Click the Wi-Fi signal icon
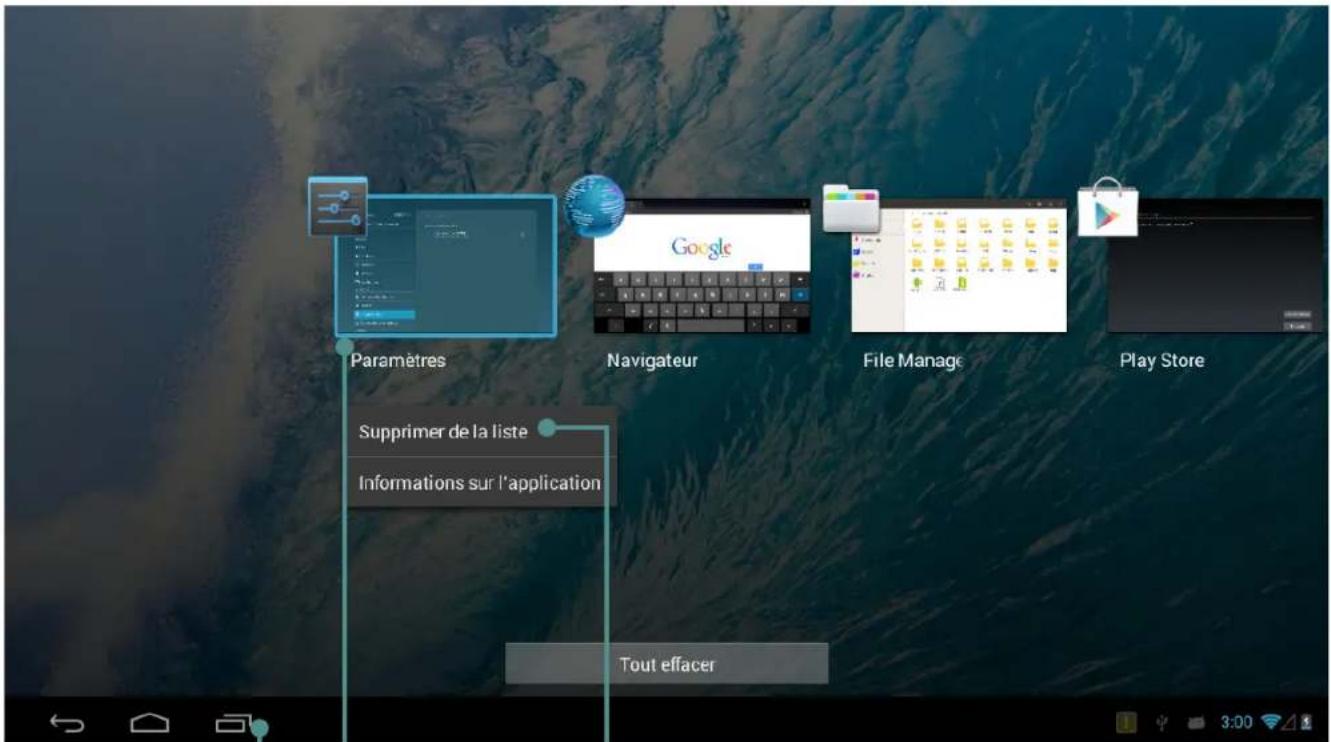This screenshot has width=1331, height=742. [1272, 722]
